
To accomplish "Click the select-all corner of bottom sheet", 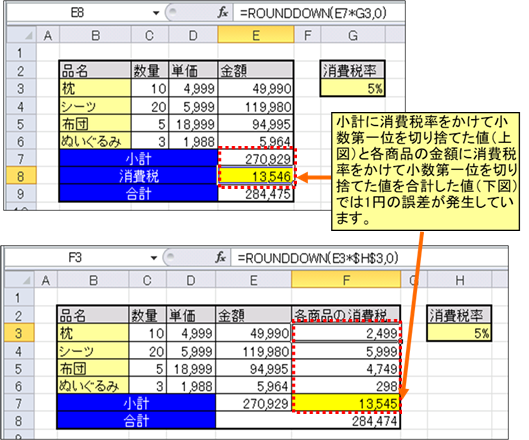I will (x=19, y=280).
